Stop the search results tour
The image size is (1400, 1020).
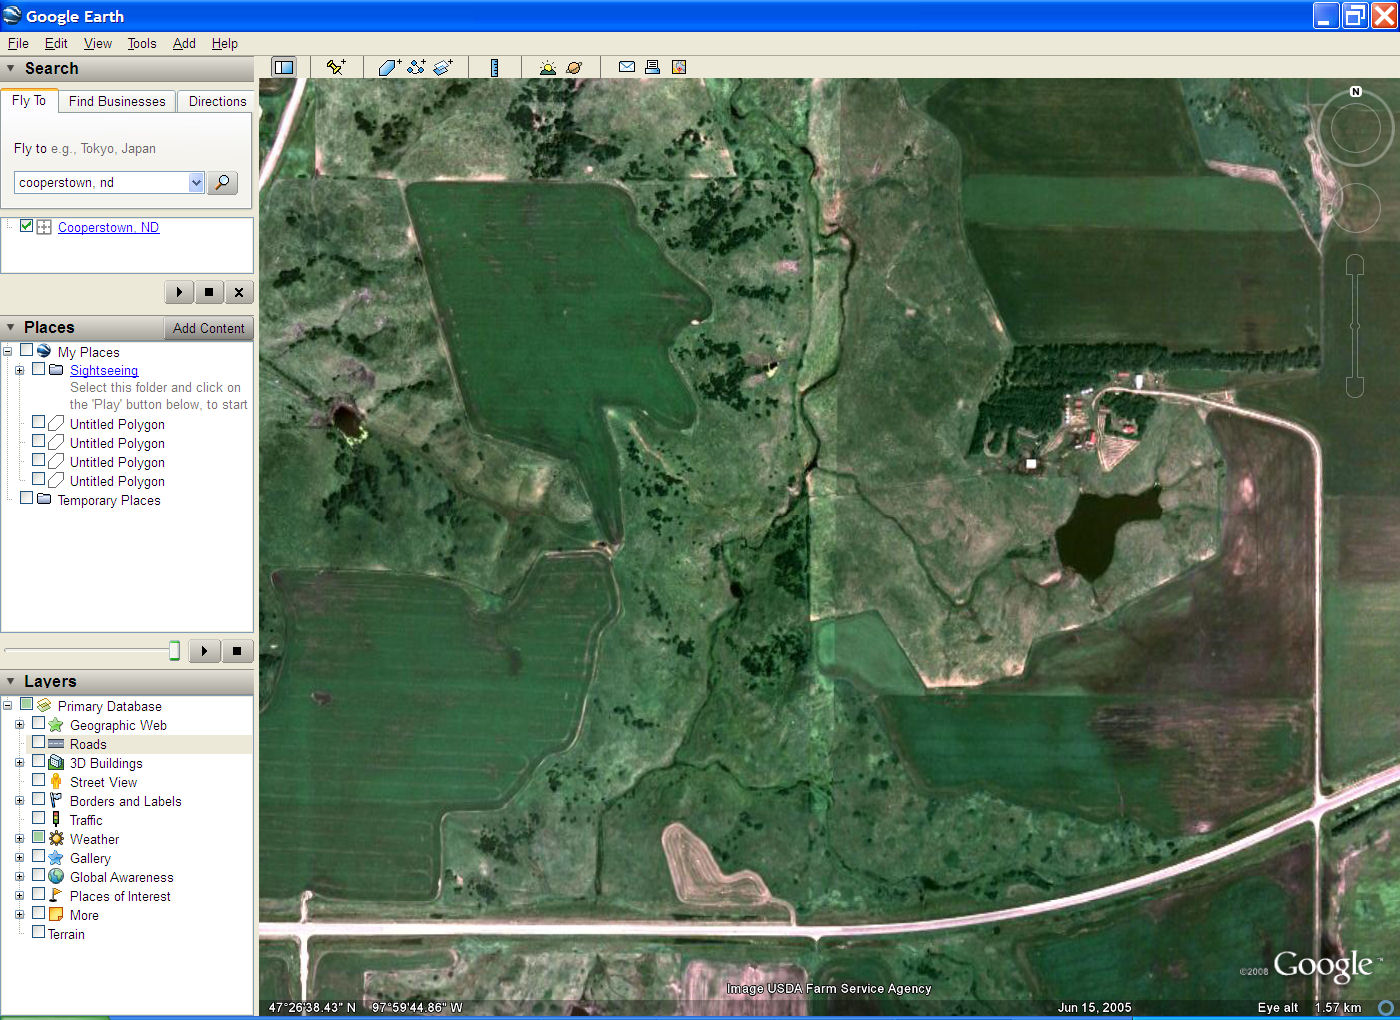click(x=209, y=292)
